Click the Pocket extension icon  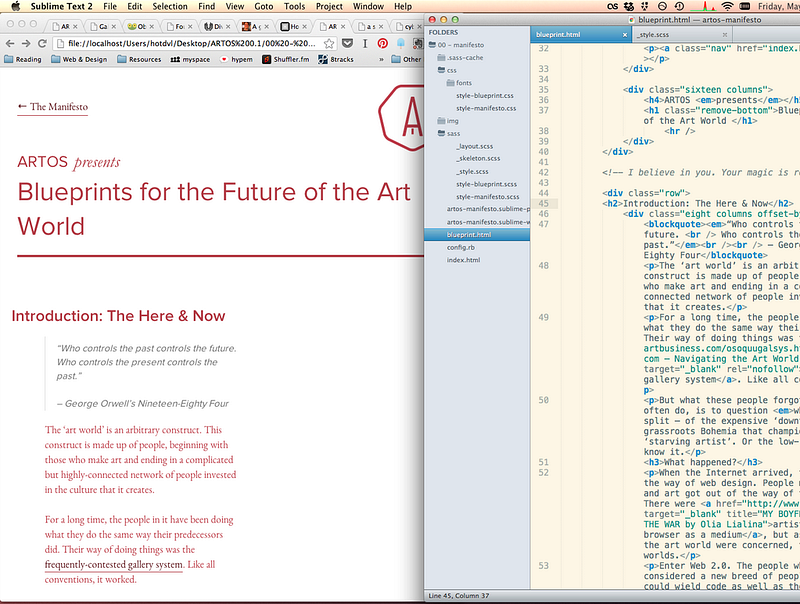pos(346,43)
